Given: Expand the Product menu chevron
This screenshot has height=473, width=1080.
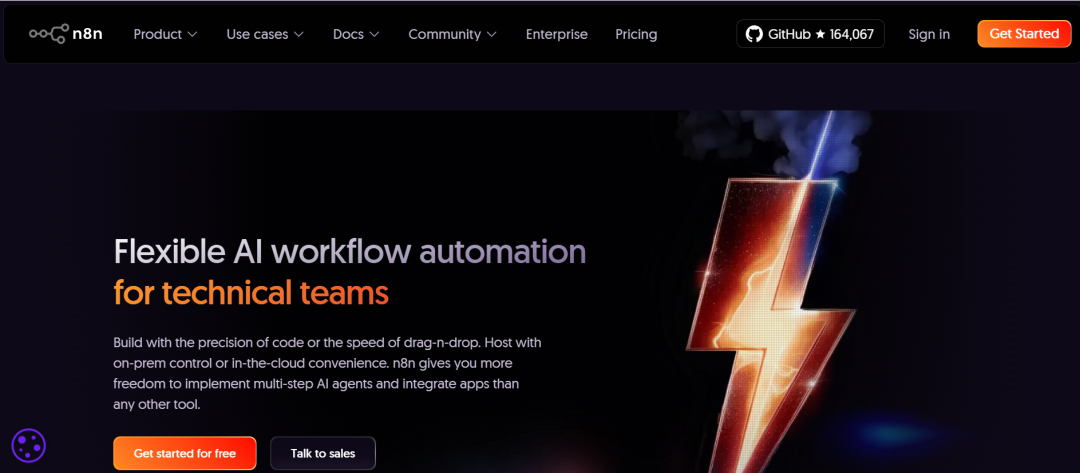Looking at the screenshot, I should click(192, 34).
